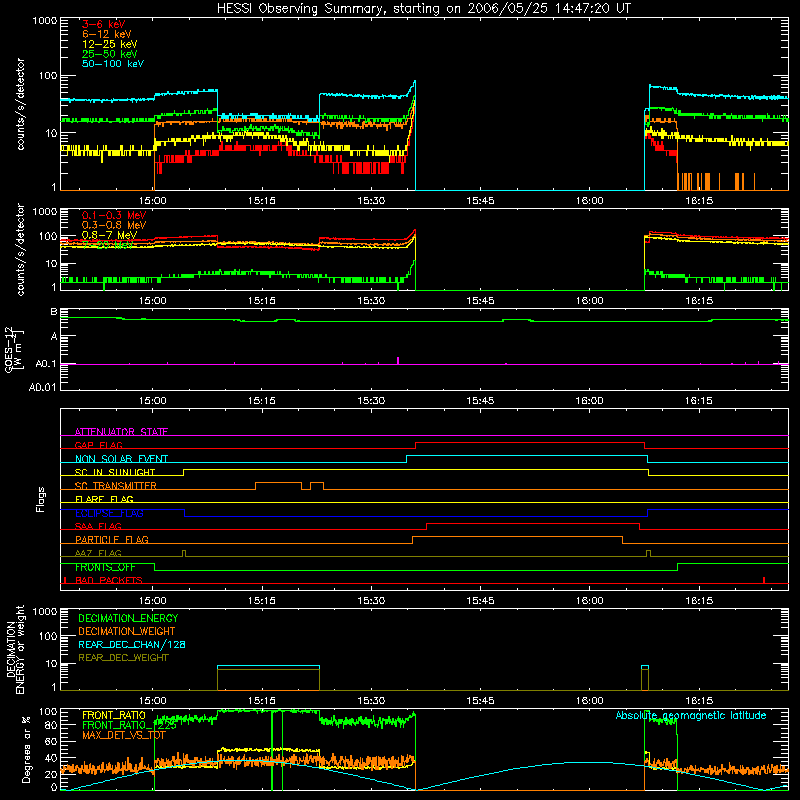Click the NON_SOLAR_EVENT flag label

click(121, 459)
